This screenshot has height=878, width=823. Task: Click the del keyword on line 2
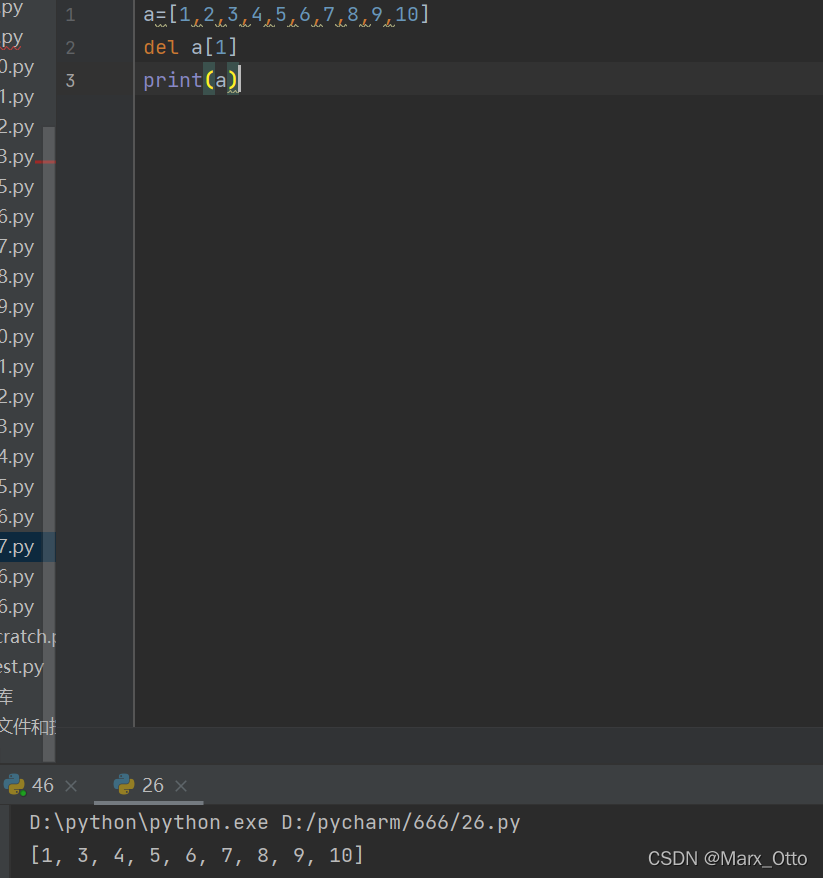click(161, 47)
